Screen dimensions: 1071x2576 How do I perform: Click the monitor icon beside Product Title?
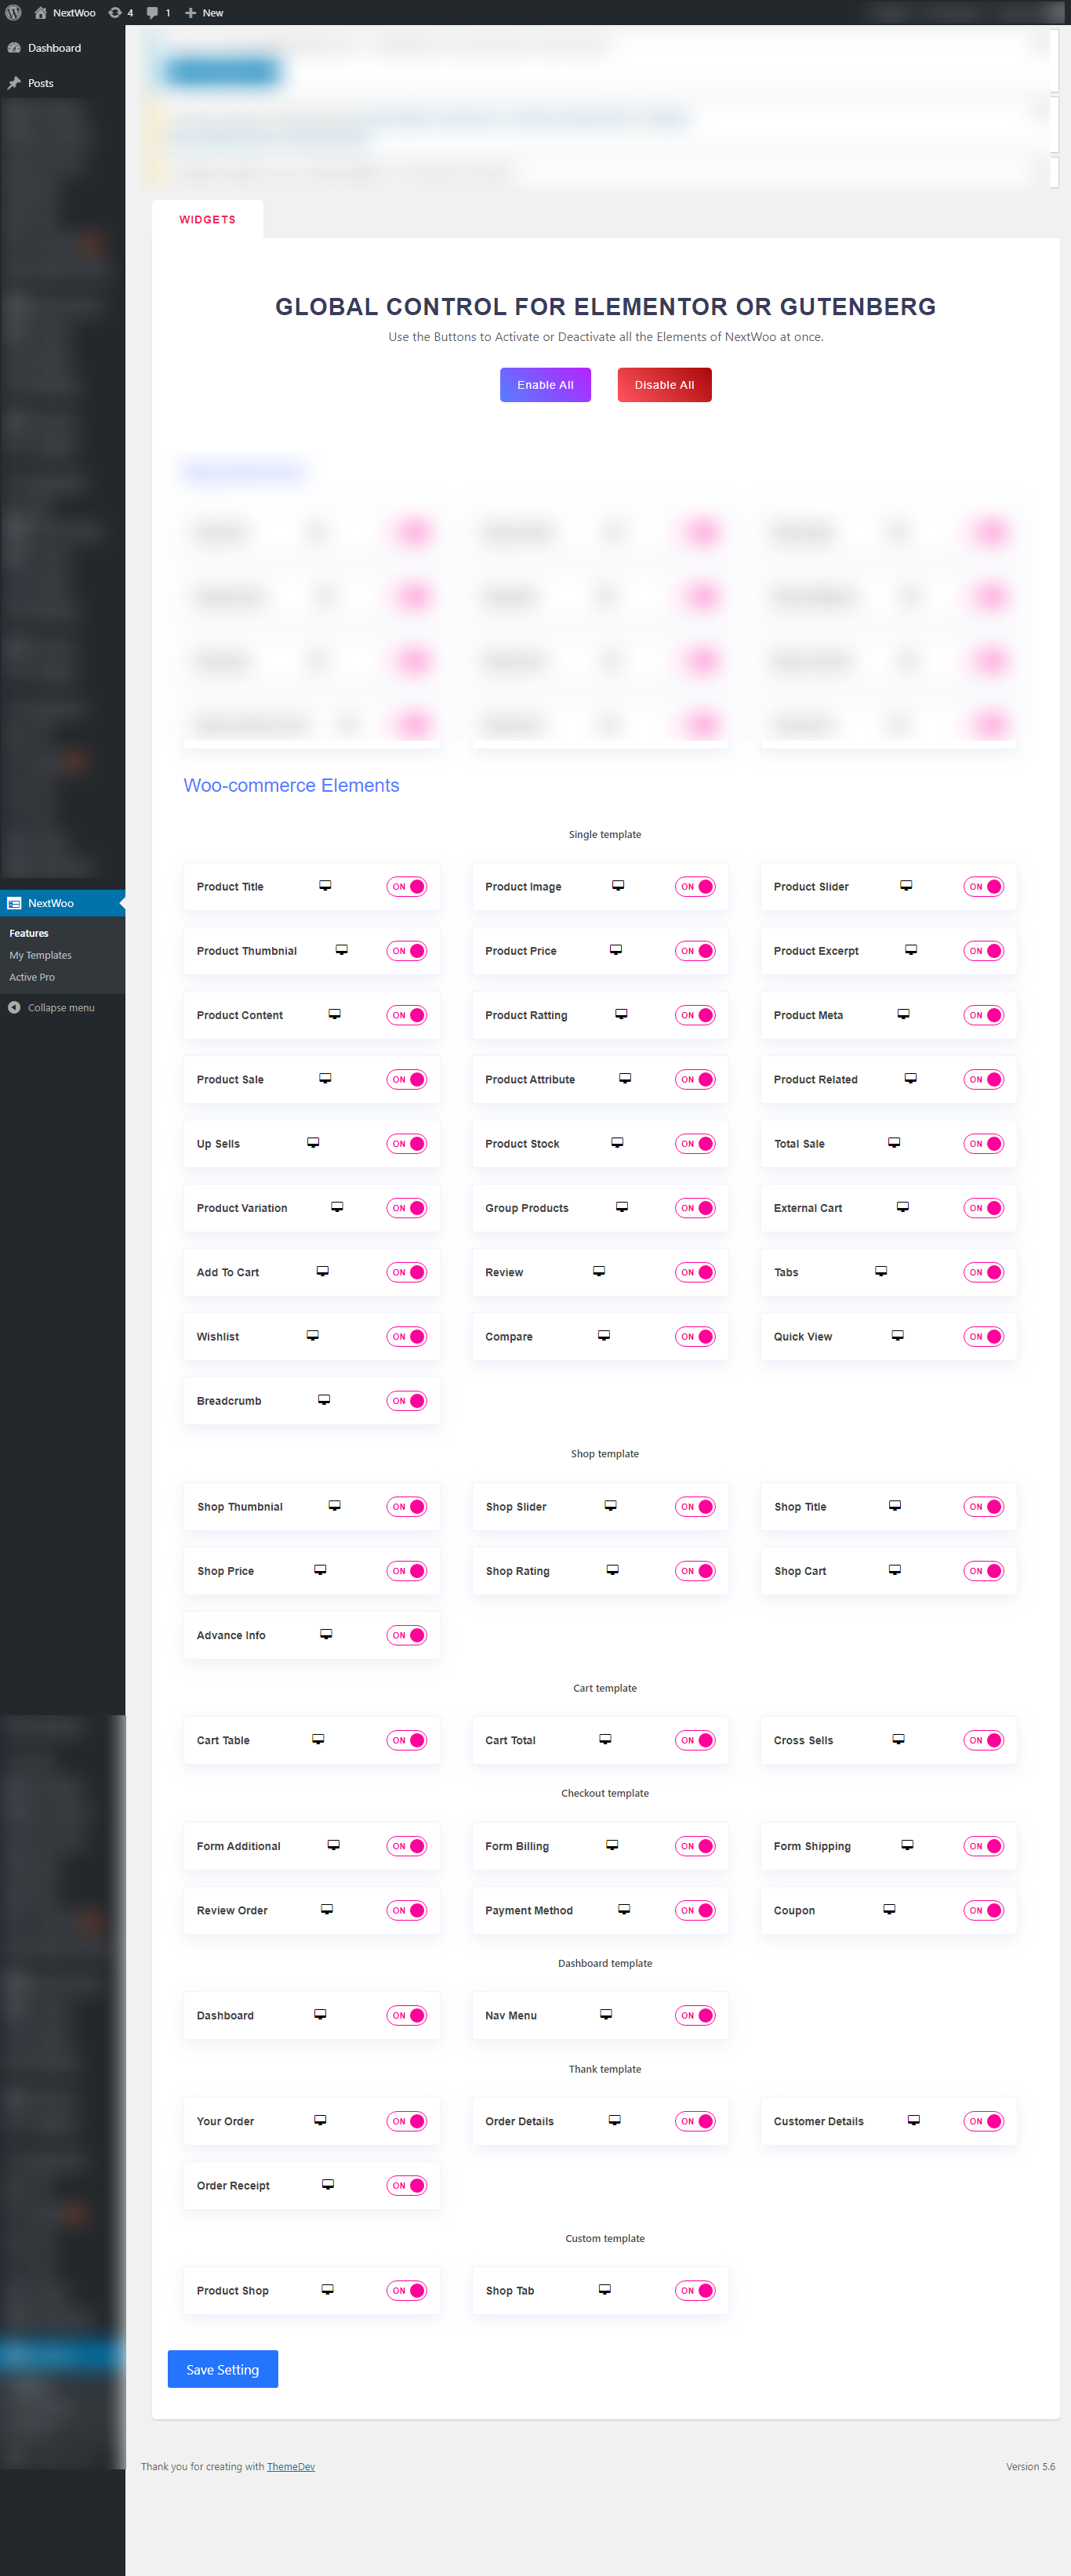[x=325, y=886]
